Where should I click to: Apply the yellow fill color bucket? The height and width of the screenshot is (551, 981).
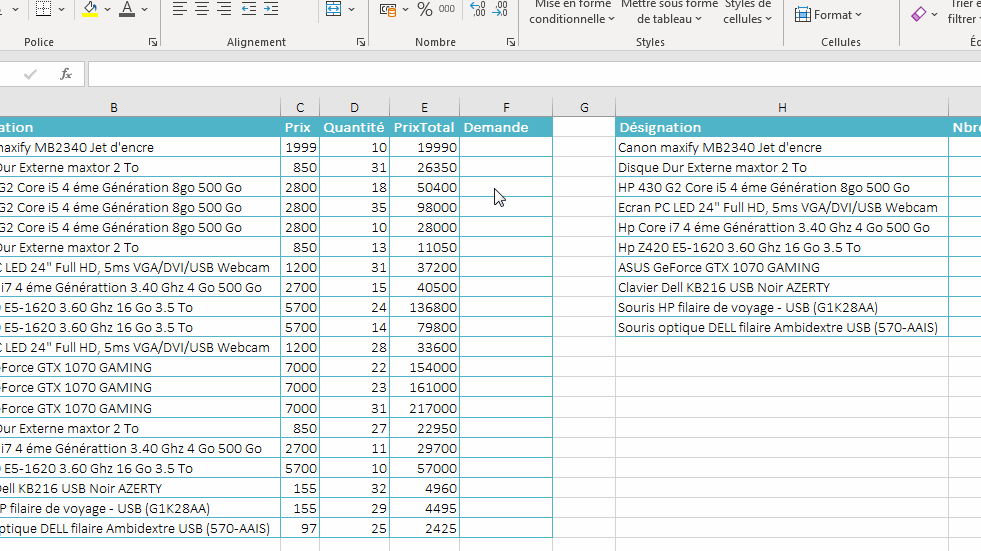pos(90,9)
